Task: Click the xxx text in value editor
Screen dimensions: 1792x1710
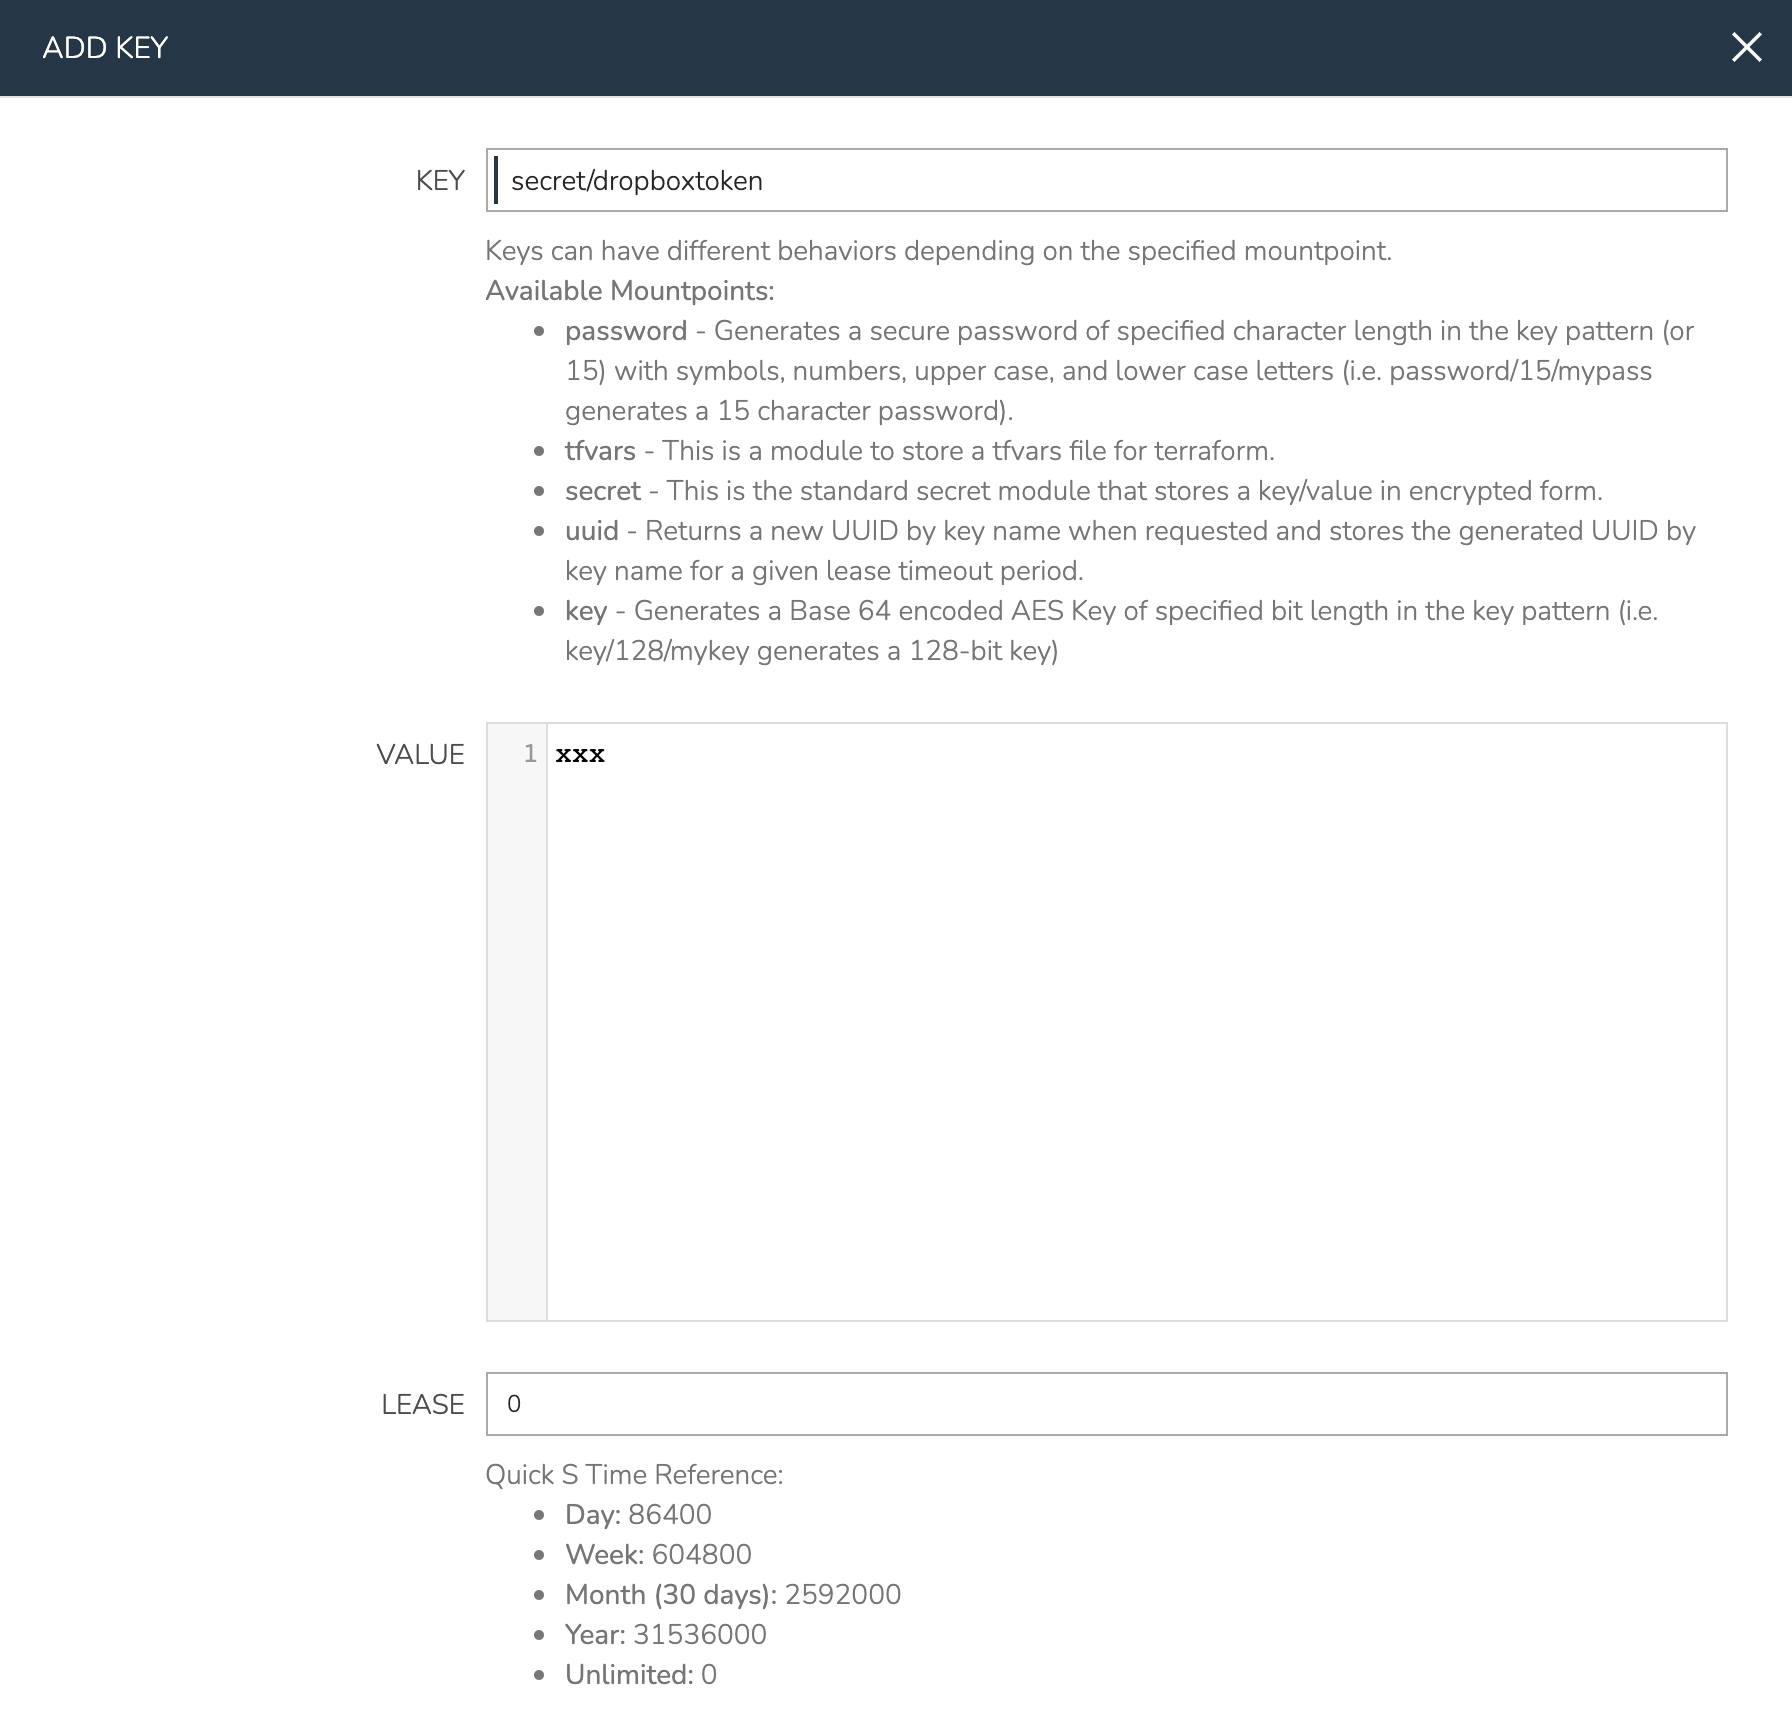Action: click(x=580, y=754)
